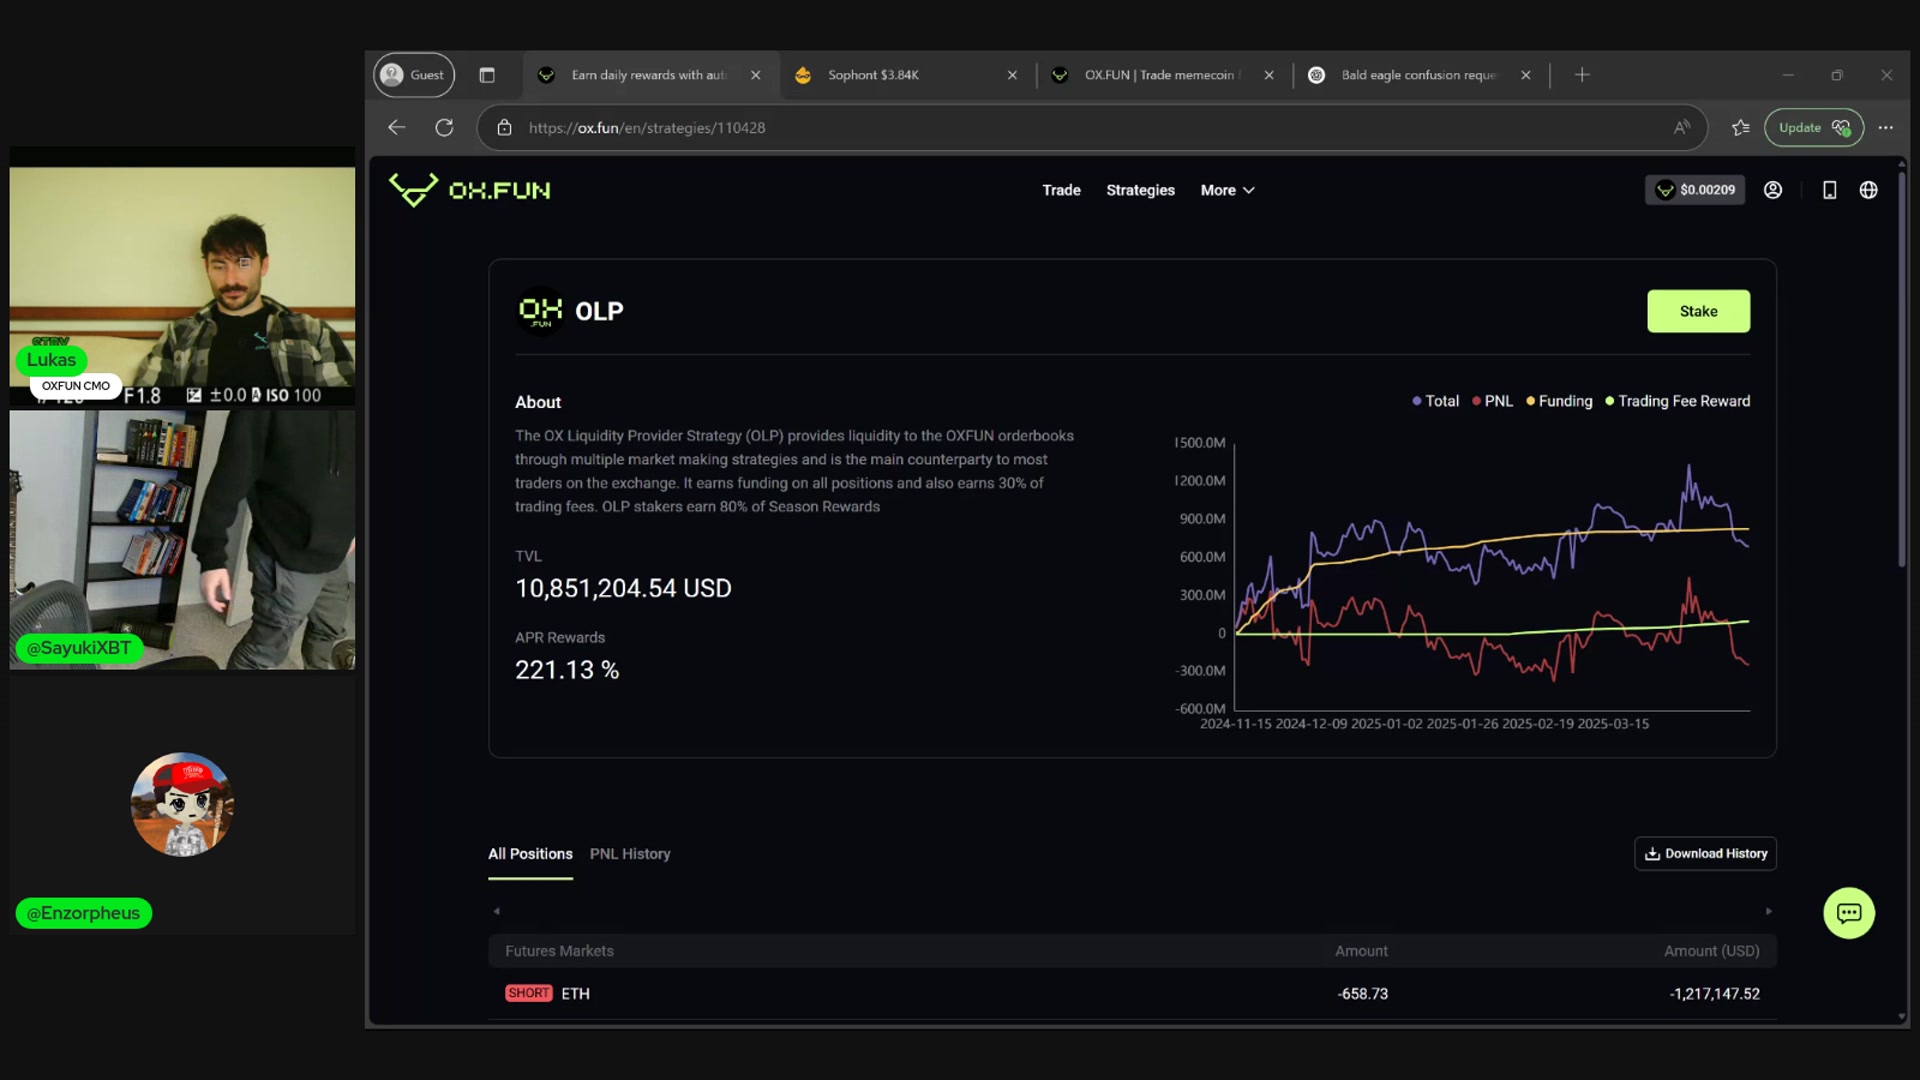Close the Sophont $3.84K tab

(x=1012, y=75)
